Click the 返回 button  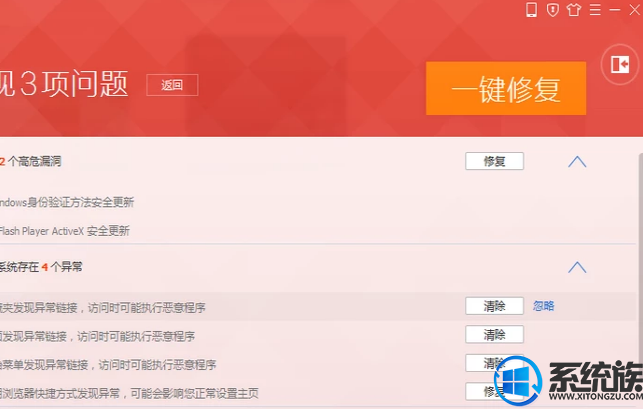point(172,85)
